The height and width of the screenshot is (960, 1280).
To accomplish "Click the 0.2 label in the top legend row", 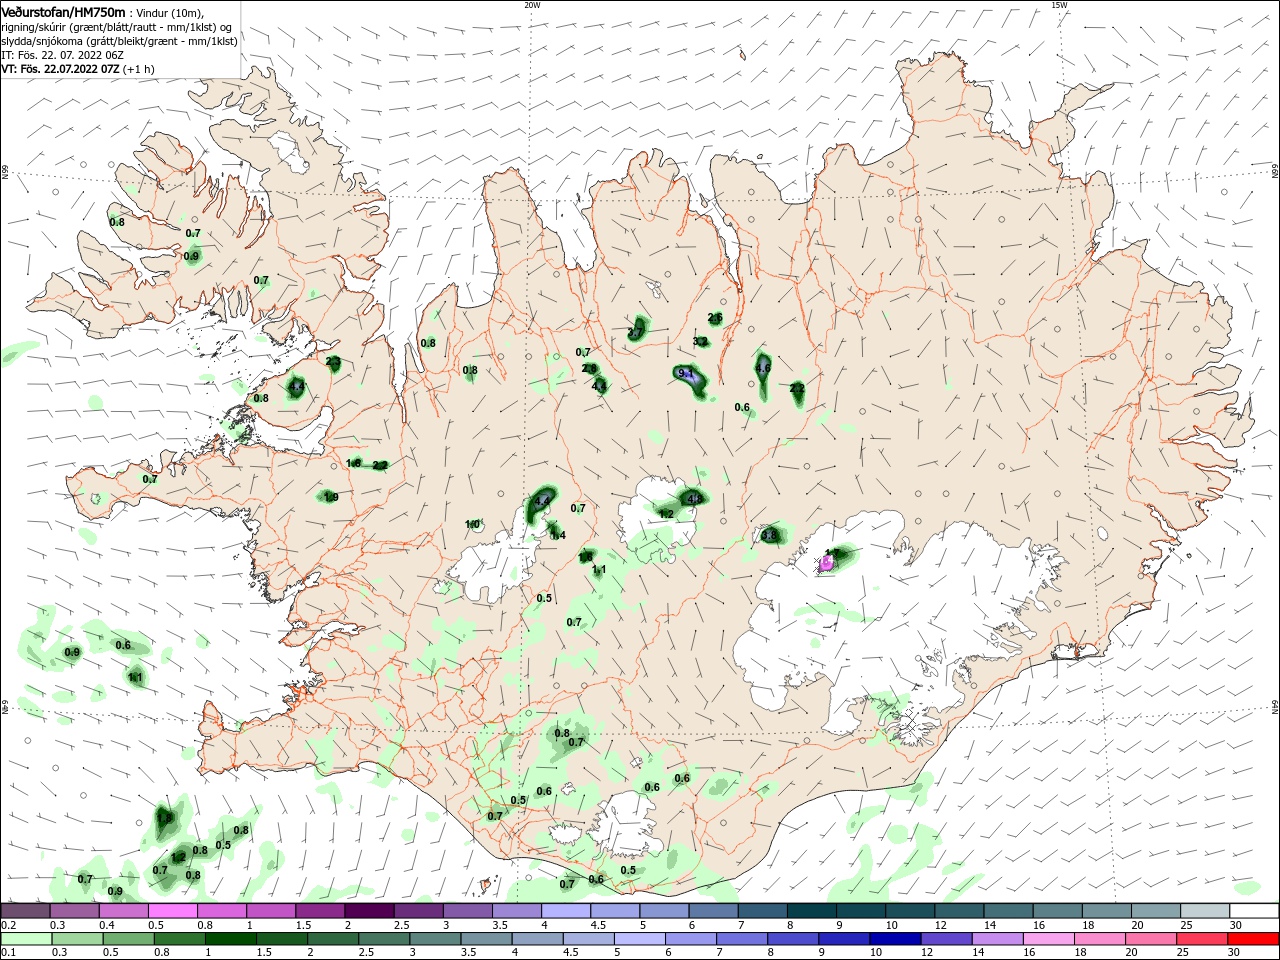I will [8, 925].
